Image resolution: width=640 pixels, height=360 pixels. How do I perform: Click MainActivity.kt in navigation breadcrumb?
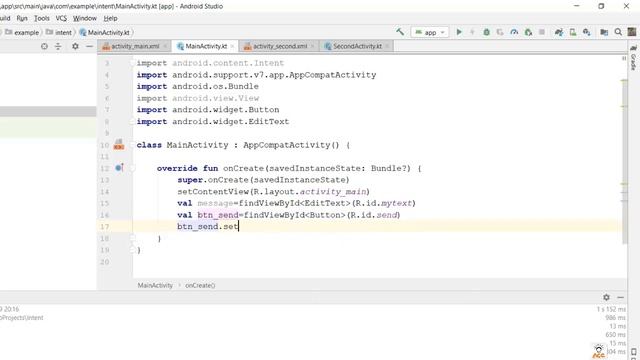coord(105,32)
